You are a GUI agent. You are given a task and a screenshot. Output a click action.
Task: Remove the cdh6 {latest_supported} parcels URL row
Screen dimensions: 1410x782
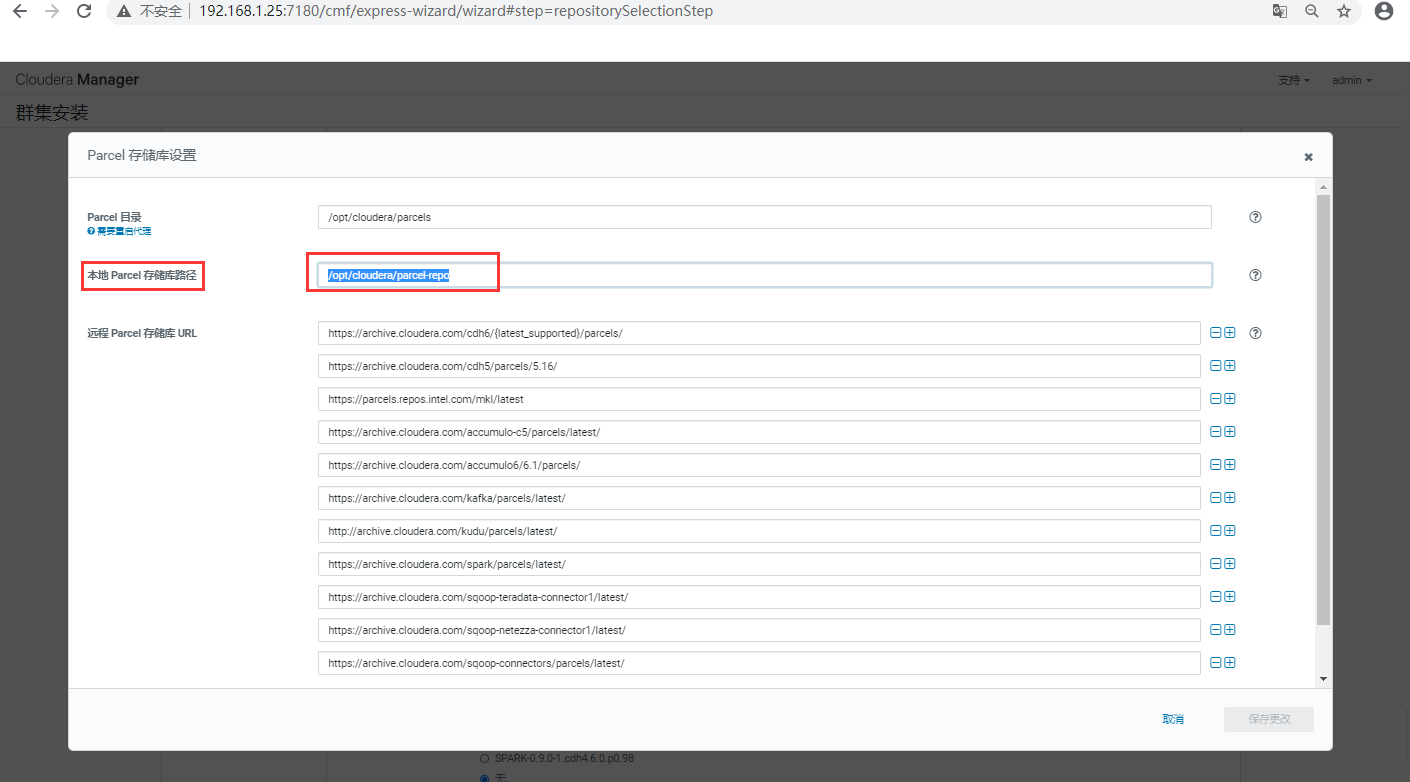point(1216,333)
